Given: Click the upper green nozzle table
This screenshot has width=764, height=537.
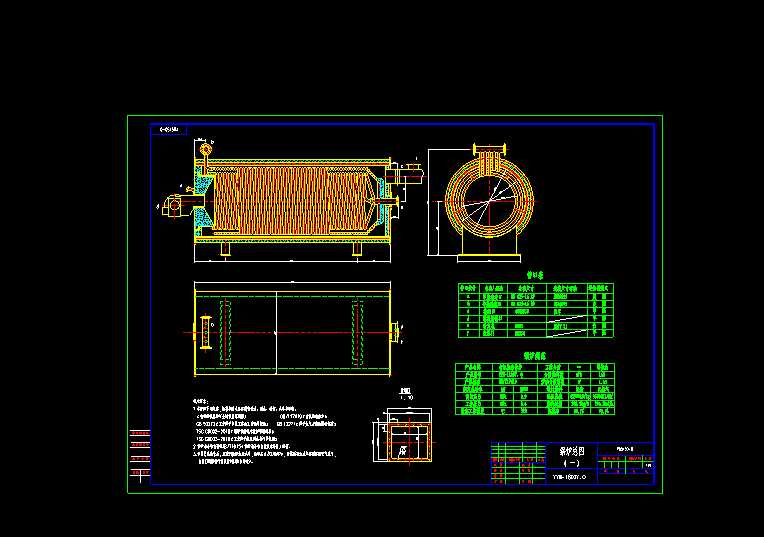Looking at the screenshot, I should pos(535,310).
